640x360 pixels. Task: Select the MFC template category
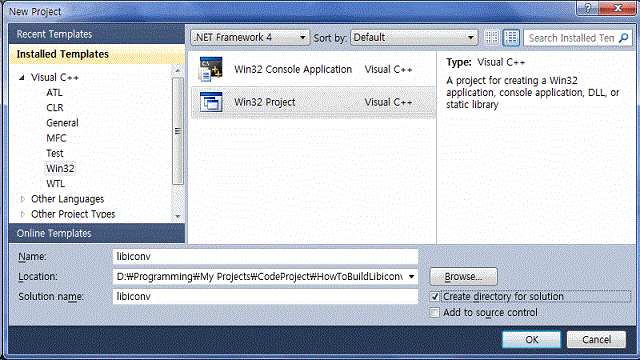[56, 138]
